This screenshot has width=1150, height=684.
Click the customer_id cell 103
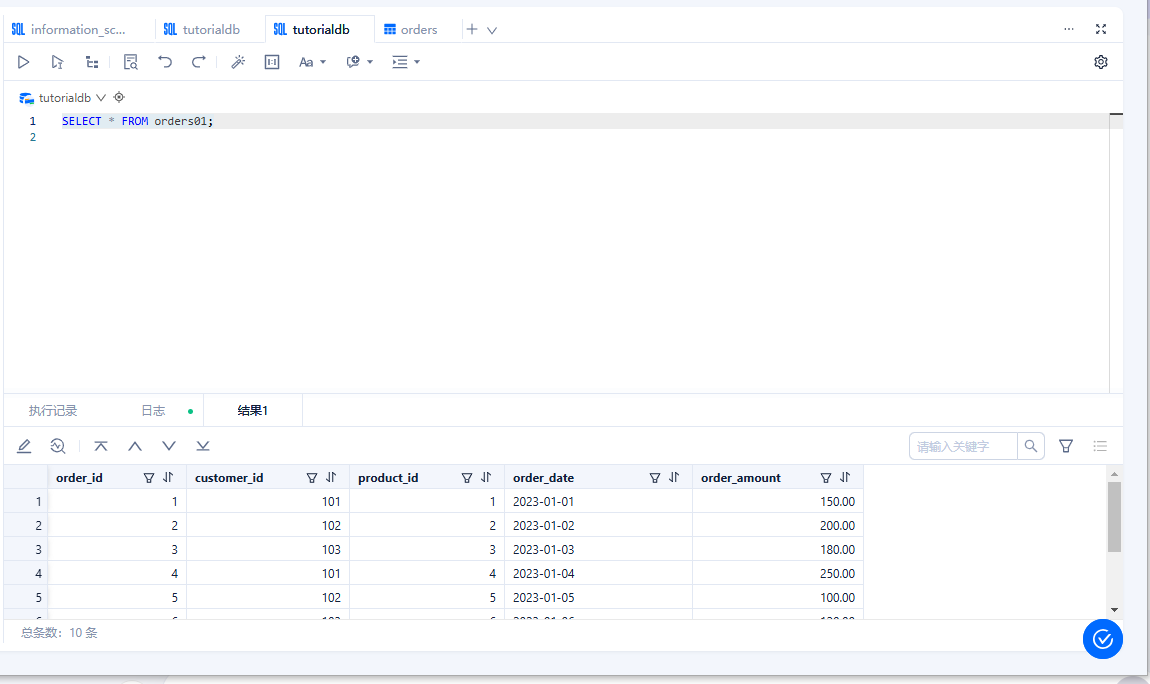(268, 550)
